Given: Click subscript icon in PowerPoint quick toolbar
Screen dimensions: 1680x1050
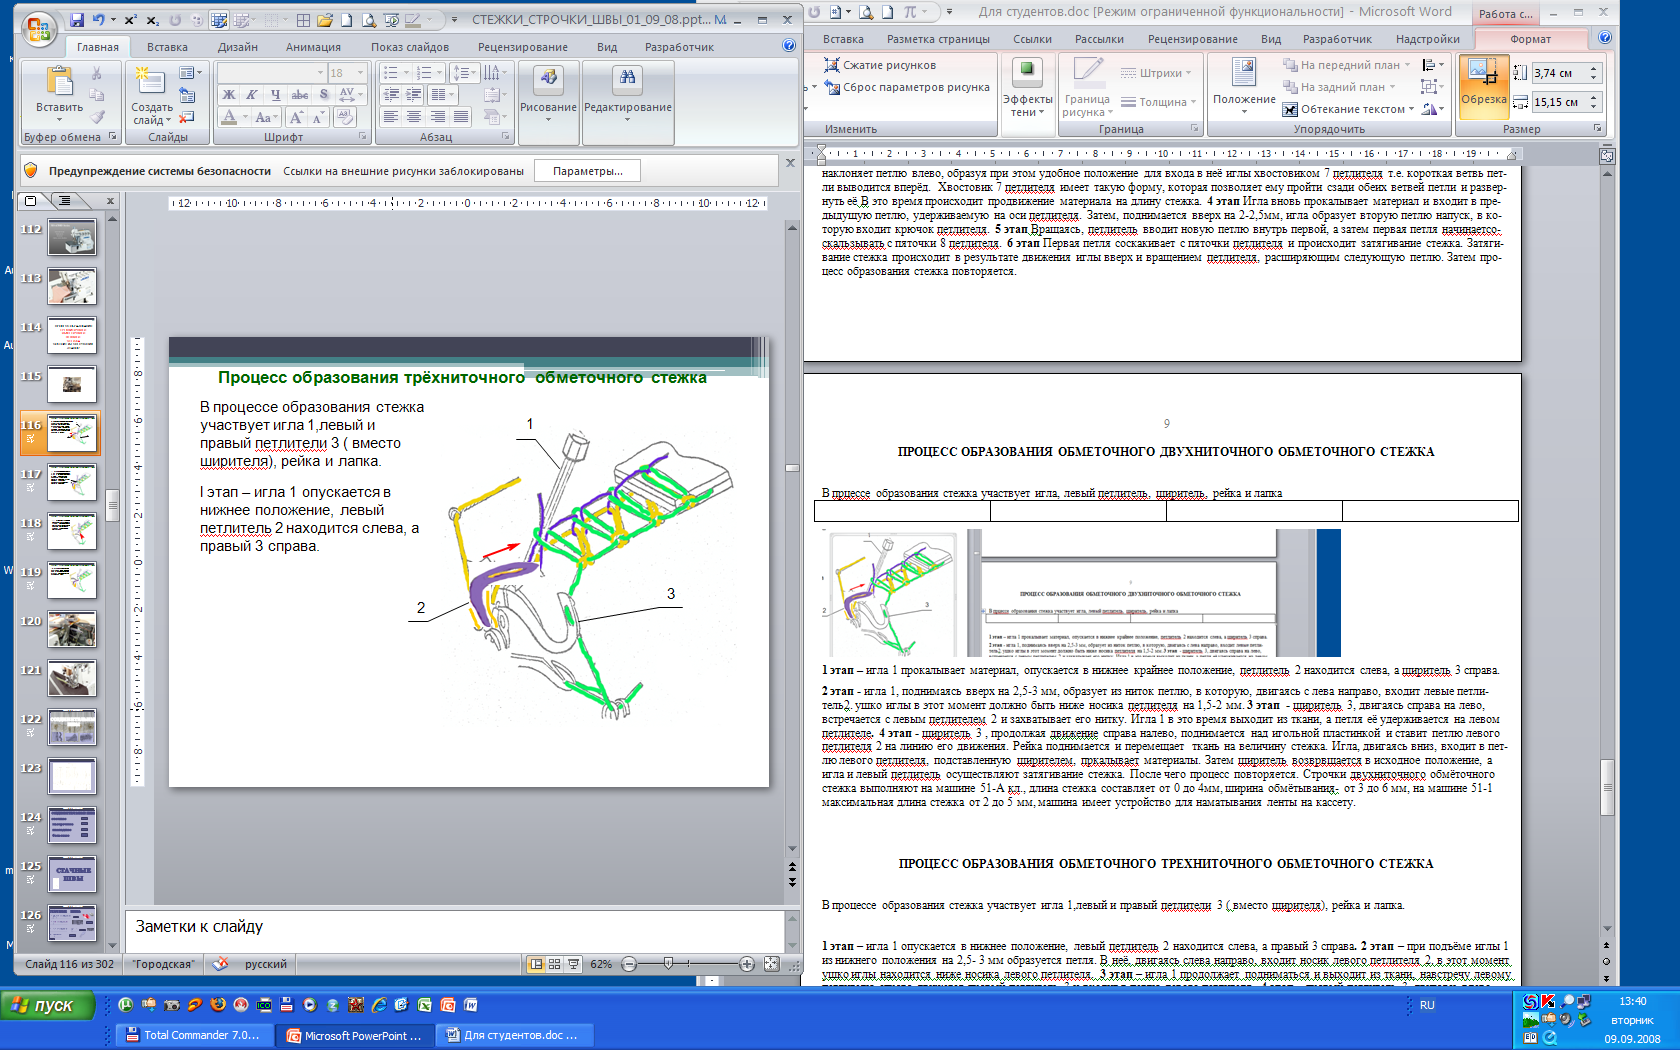Looking at the screenshot, I should click(x=152, y=20).
